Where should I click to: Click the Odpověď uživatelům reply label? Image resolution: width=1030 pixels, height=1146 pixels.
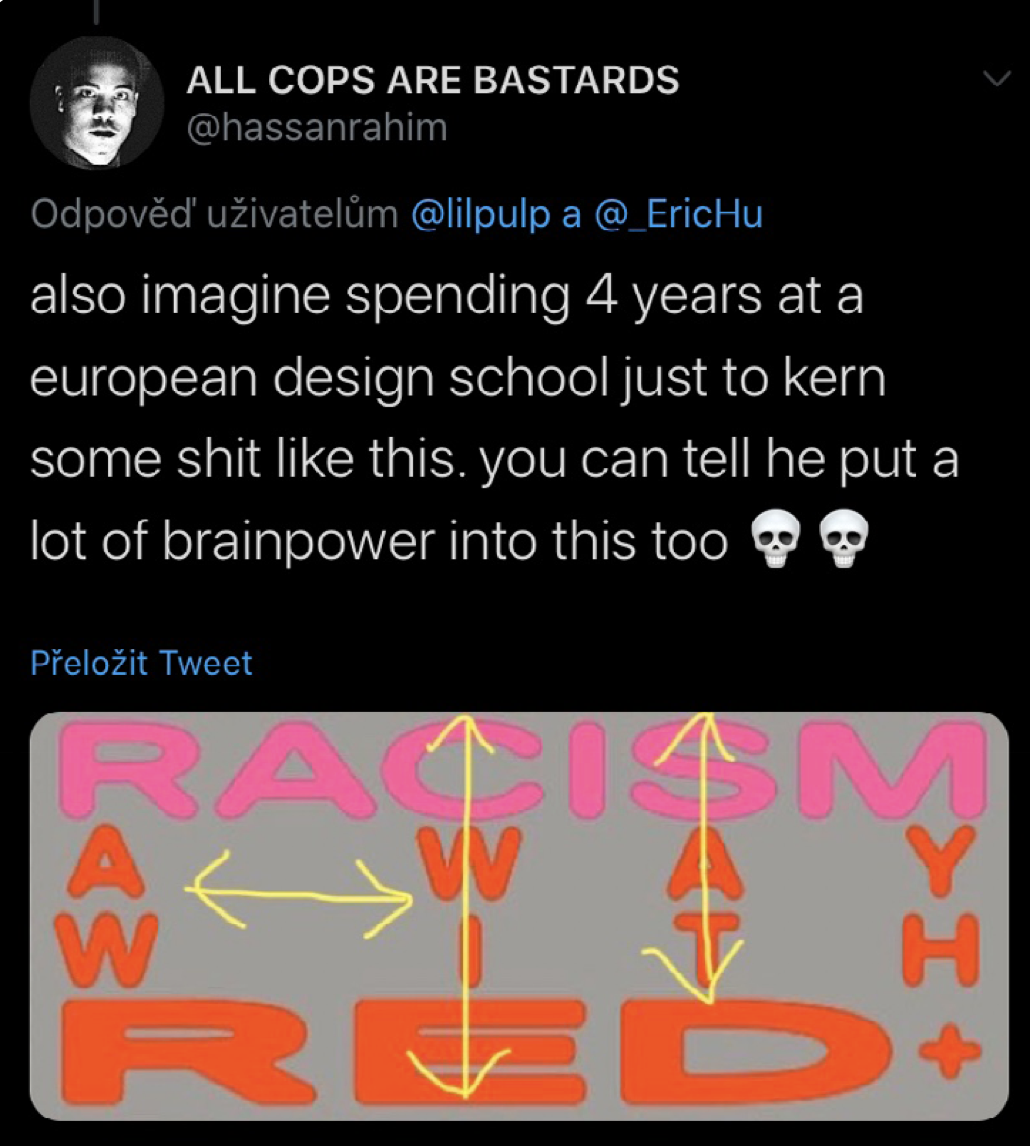coord(214,213)
